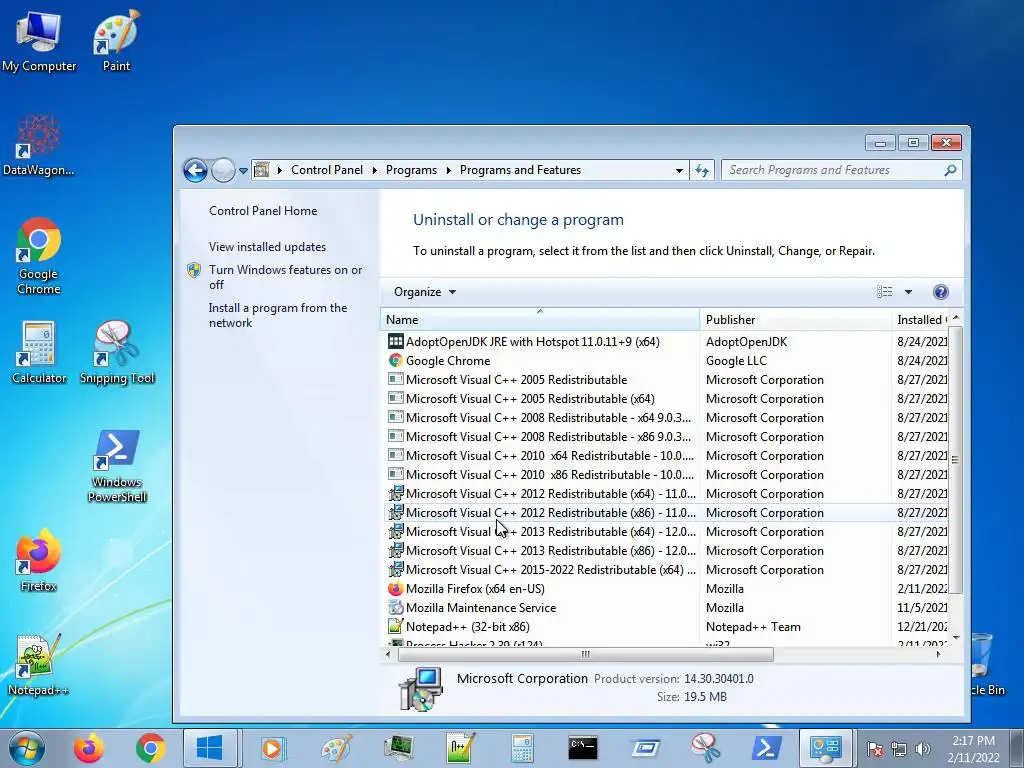The width and height of the screenshot is (1024, 768).
Task: Open the Calculator desktop shortcut
Action: point(39,353)
